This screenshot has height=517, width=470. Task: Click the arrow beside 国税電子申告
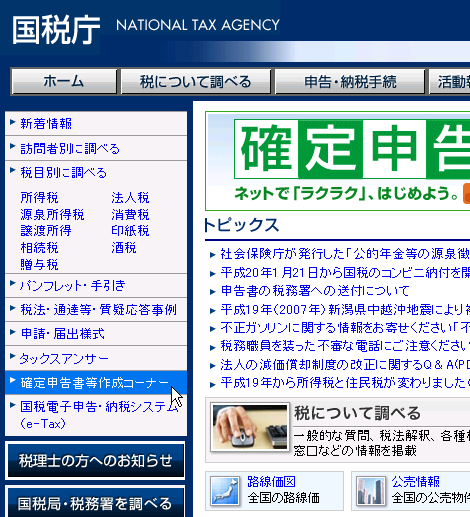(13, 405)
